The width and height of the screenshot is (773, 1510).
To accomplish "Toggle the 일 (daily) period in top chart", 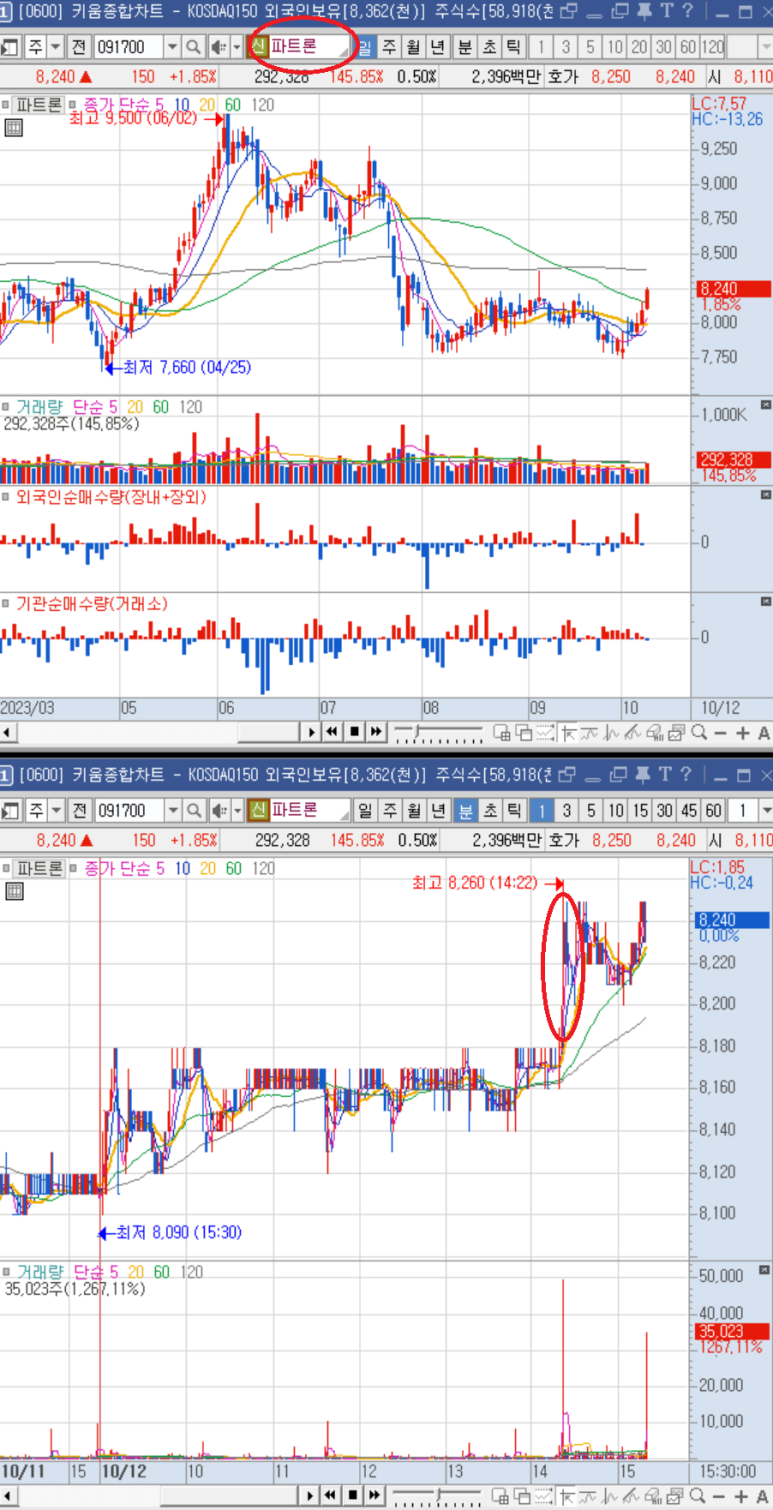I will click(x=365, y=48).
